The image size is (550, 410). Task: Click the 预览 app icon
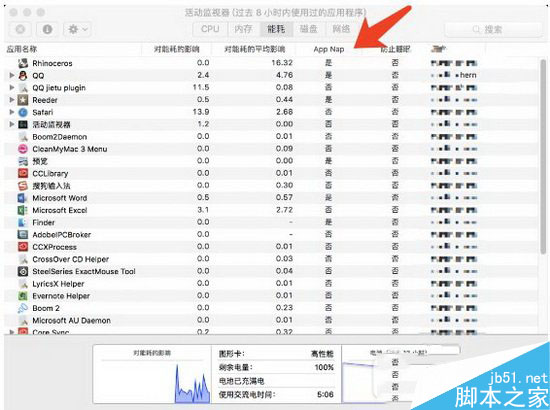[23, 161]
